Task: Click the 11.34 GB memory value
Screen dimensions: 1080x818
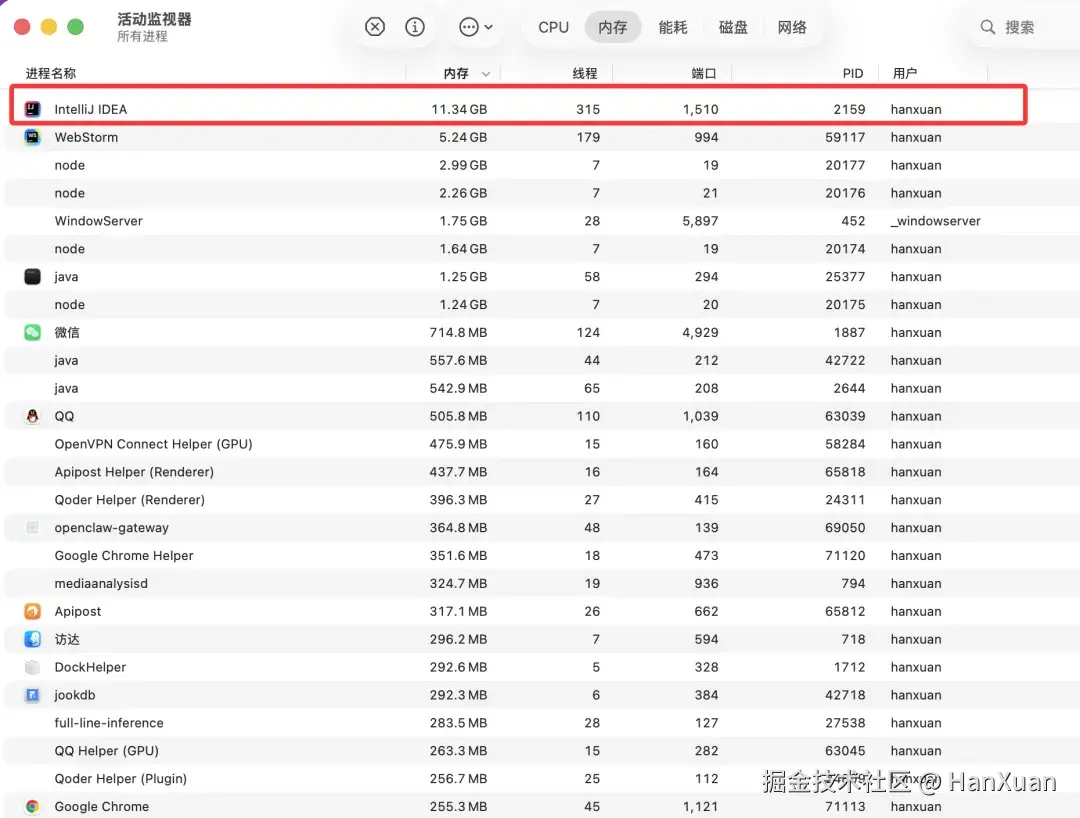Action: click(x=459, y=109)
